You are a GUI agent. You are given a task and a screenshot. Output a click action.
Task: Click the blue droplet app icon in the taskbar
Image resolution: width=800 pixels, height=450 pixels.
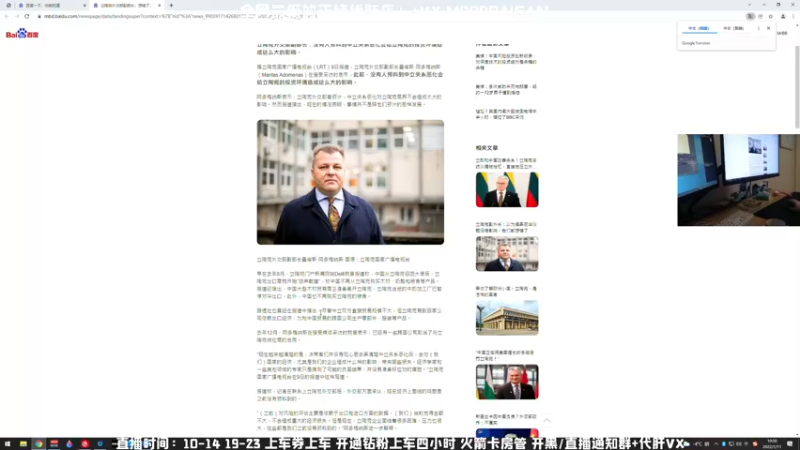69,444
